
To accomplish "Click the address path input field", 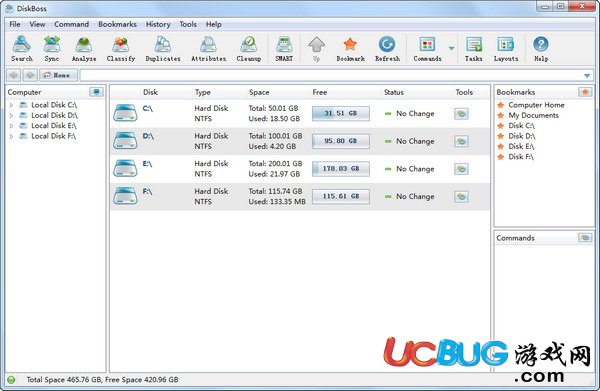I will tap(331, 75).
